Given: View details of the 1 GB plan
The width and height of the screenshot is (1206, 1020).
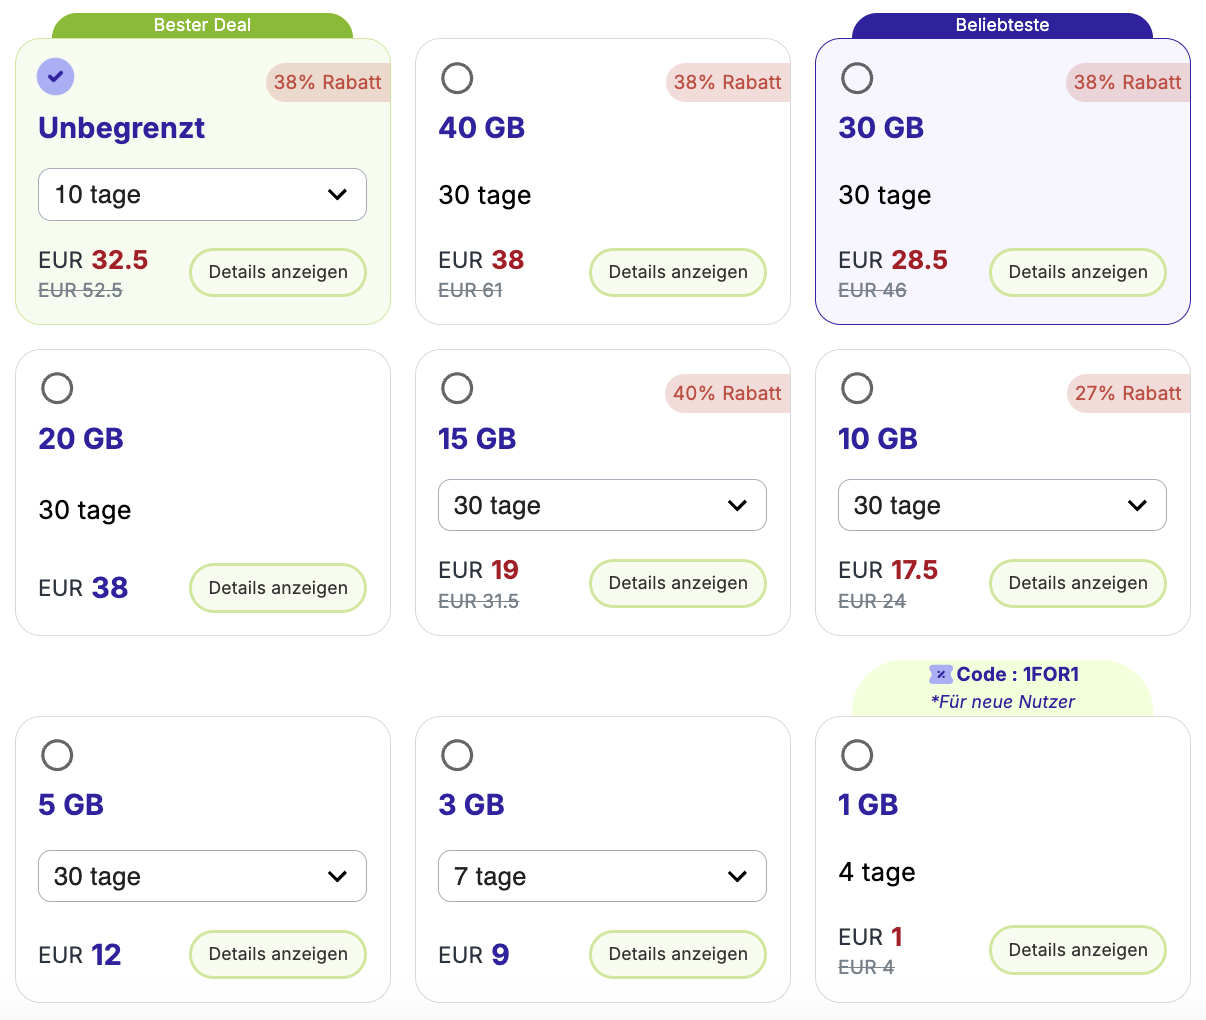Looking at the screenshot, I should pyautogui.click(x=1078, y=950).
